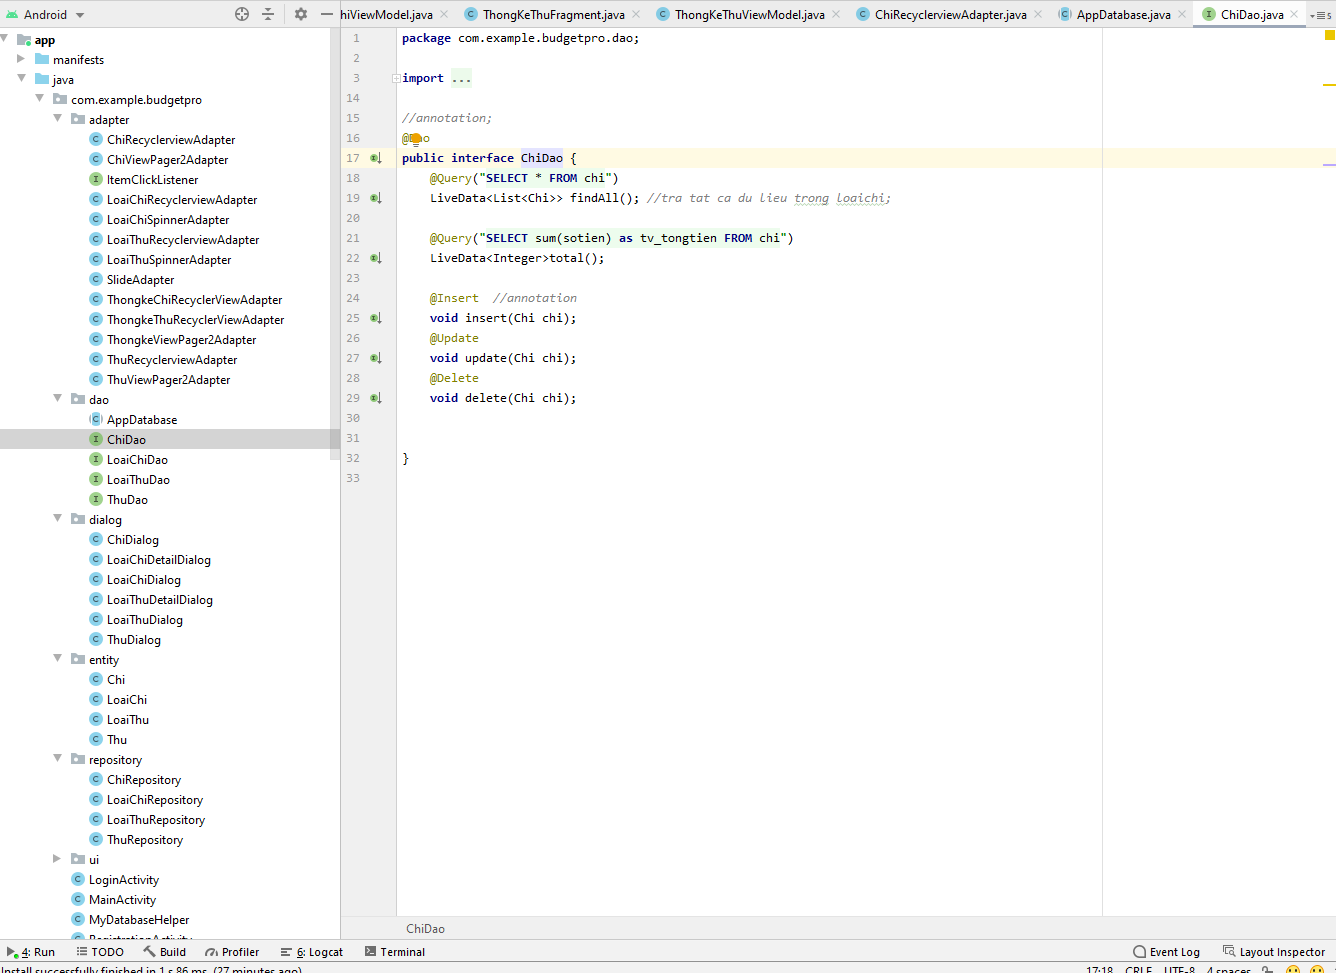Click the yellow lightbulb on line 16

pos(416,139)
